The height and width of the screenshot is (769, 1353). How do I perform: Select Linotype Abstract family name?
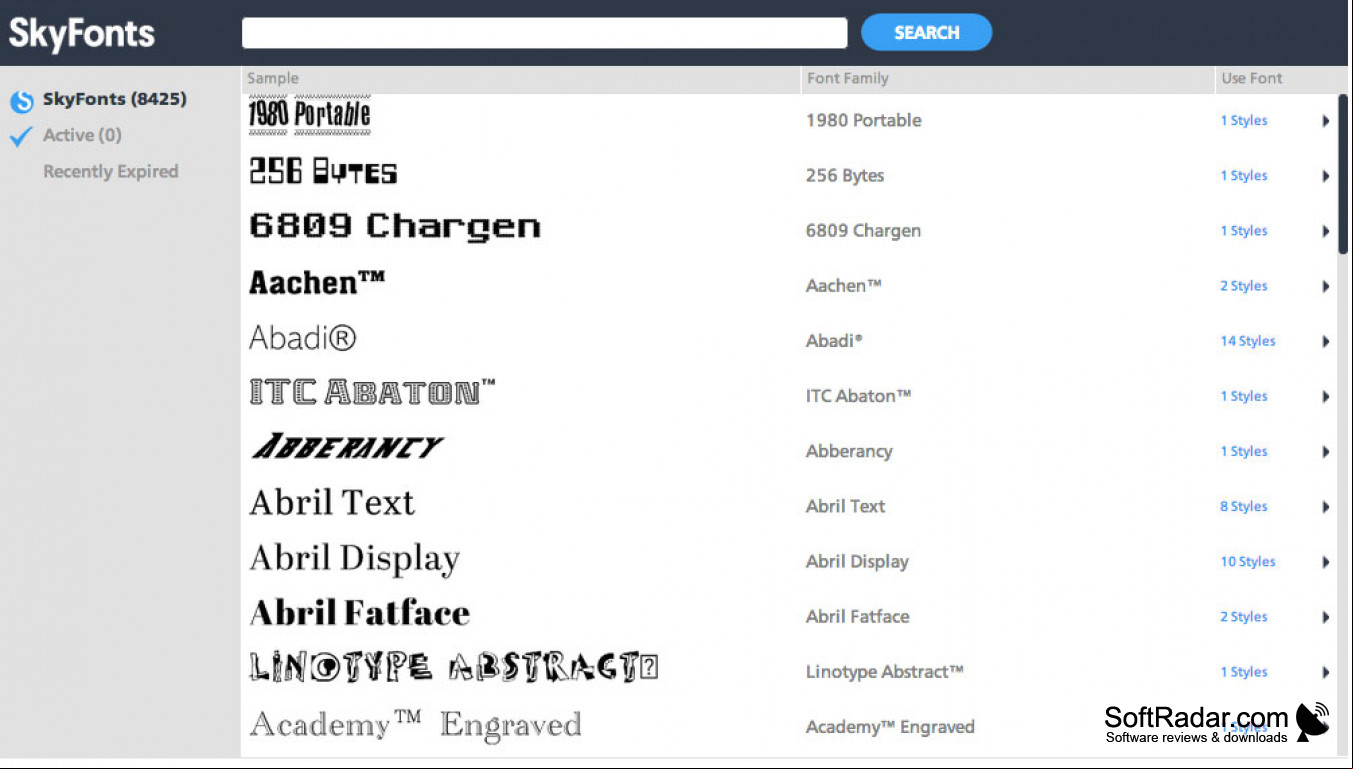[885, 672]
